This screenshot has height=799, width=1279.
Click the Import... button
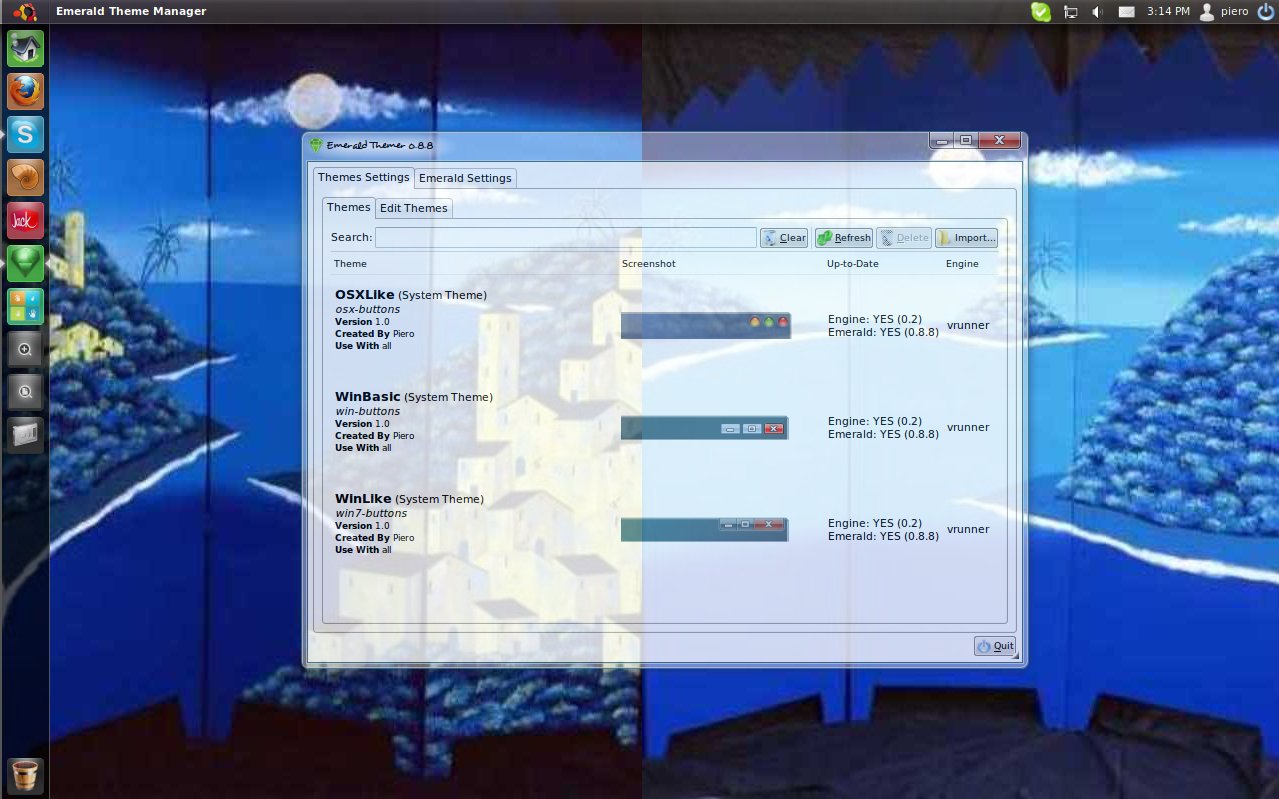point(966,238)
